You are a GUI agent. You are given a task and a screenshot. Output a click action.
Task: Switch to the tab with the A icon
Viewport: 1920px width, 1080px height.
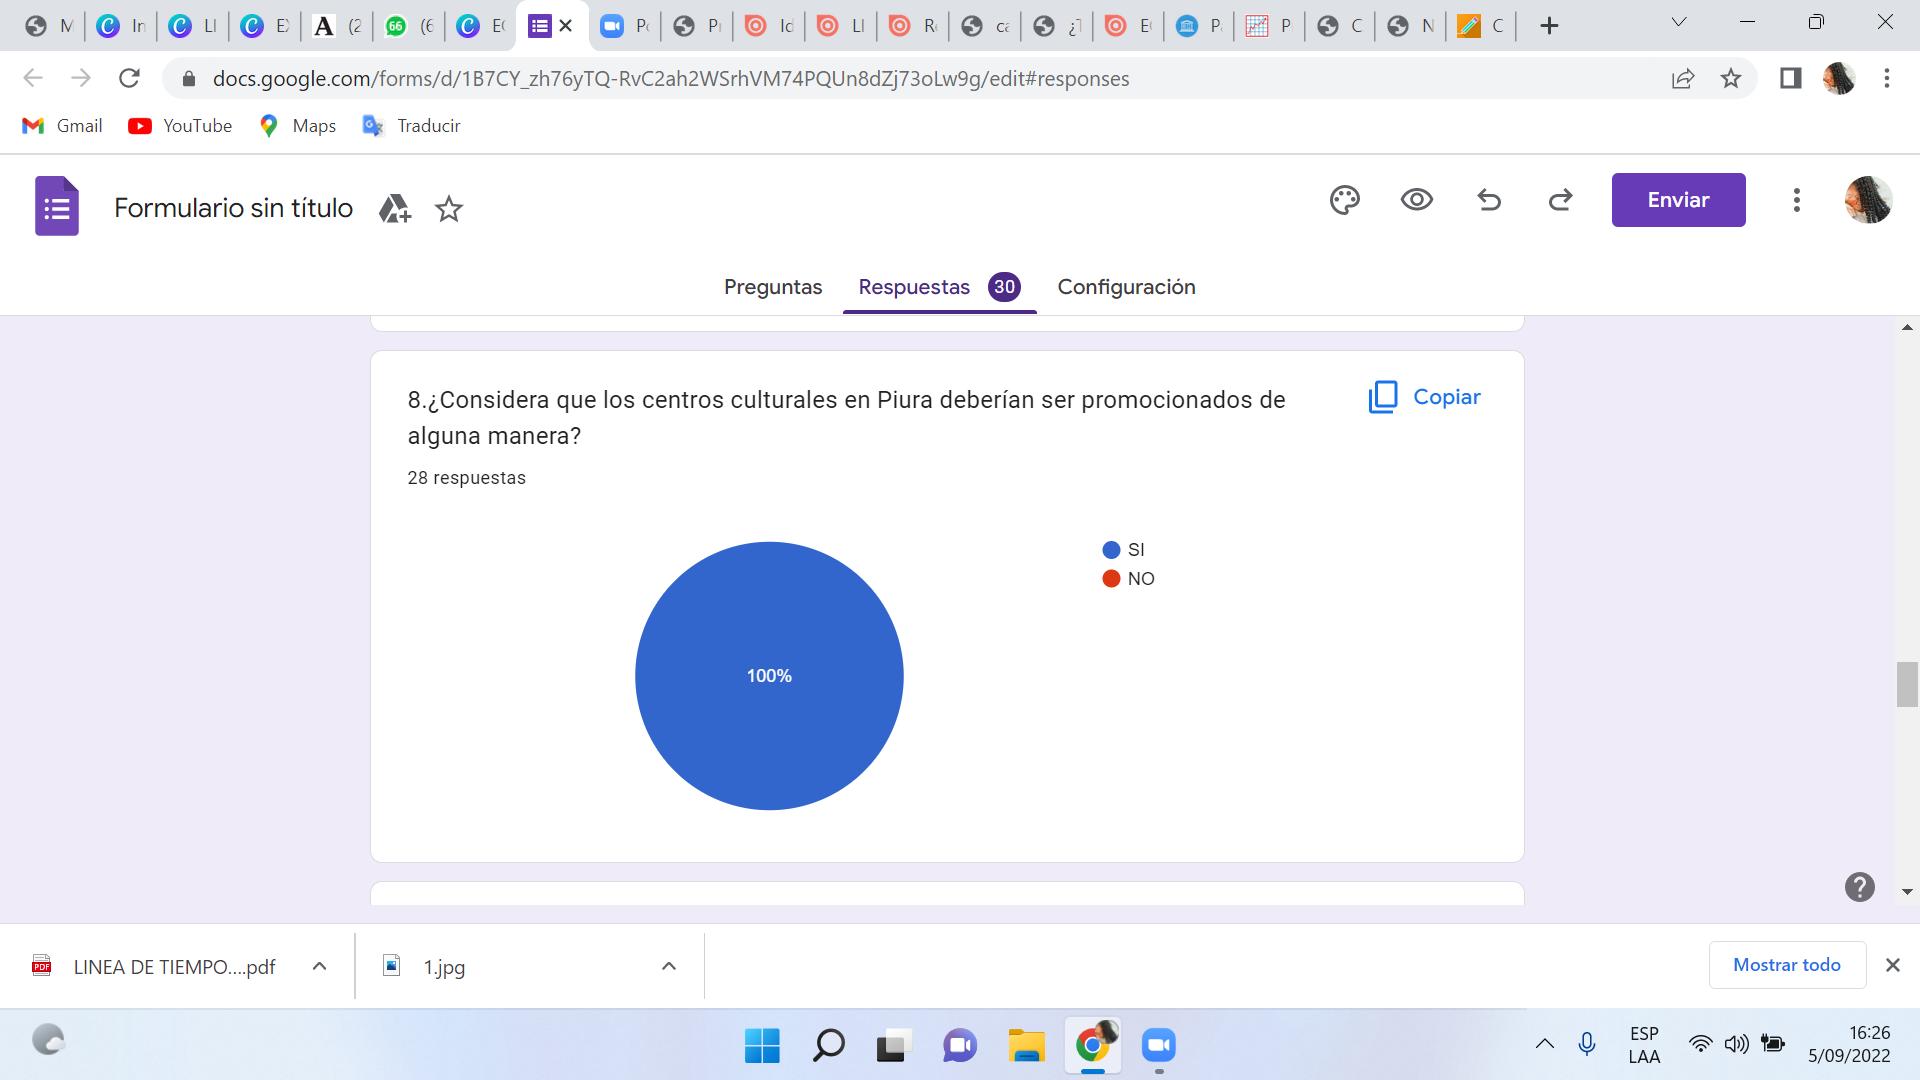click(336, 26)
